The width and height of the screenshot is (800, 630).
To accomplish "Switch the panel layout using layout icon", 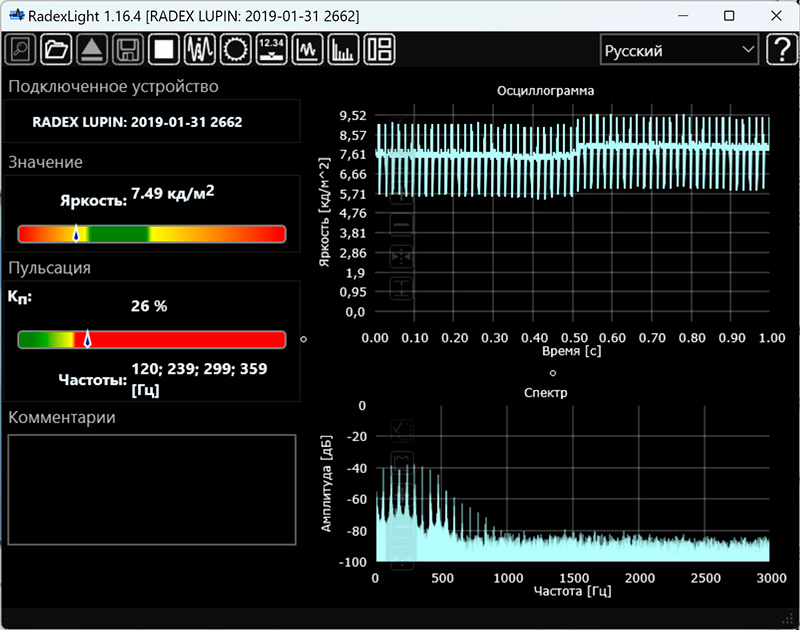I will point(380,49).
